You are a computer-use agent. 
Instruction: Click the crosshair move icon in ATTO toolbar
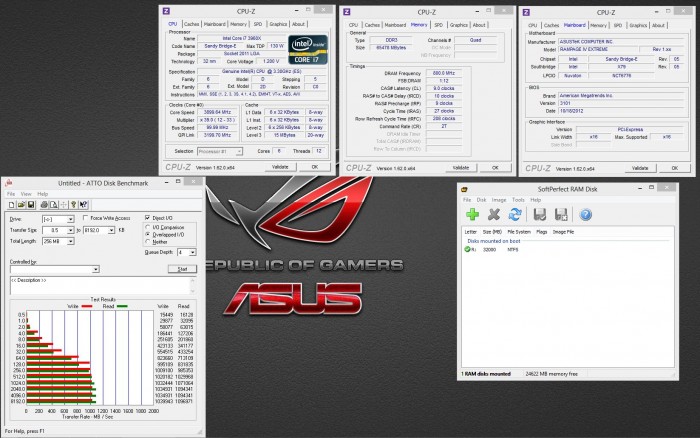pos(63,205)
